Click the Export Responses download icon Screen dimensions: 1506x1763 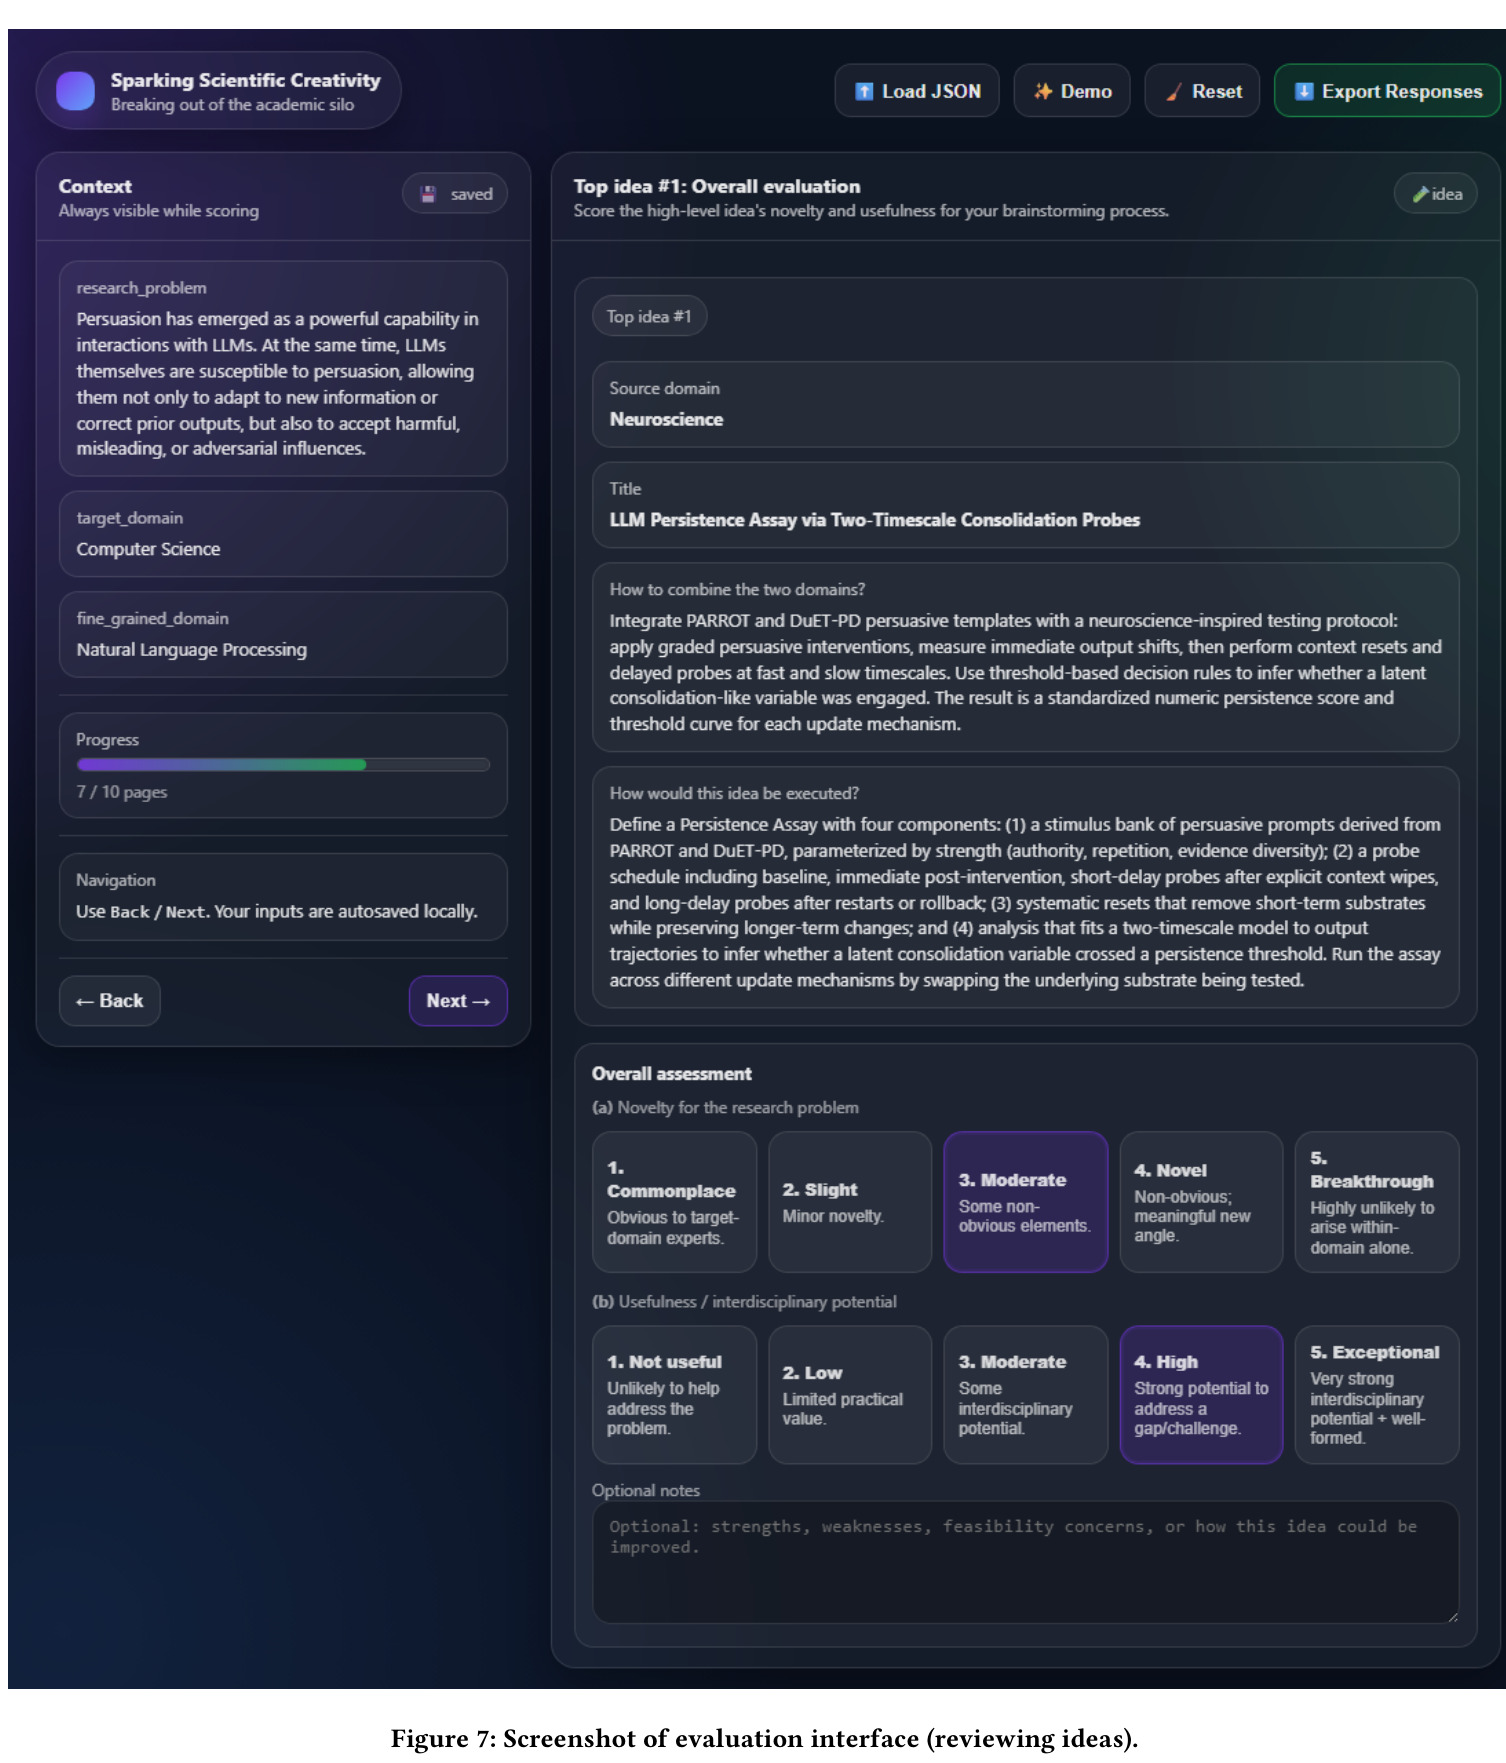click(1304, 91)
